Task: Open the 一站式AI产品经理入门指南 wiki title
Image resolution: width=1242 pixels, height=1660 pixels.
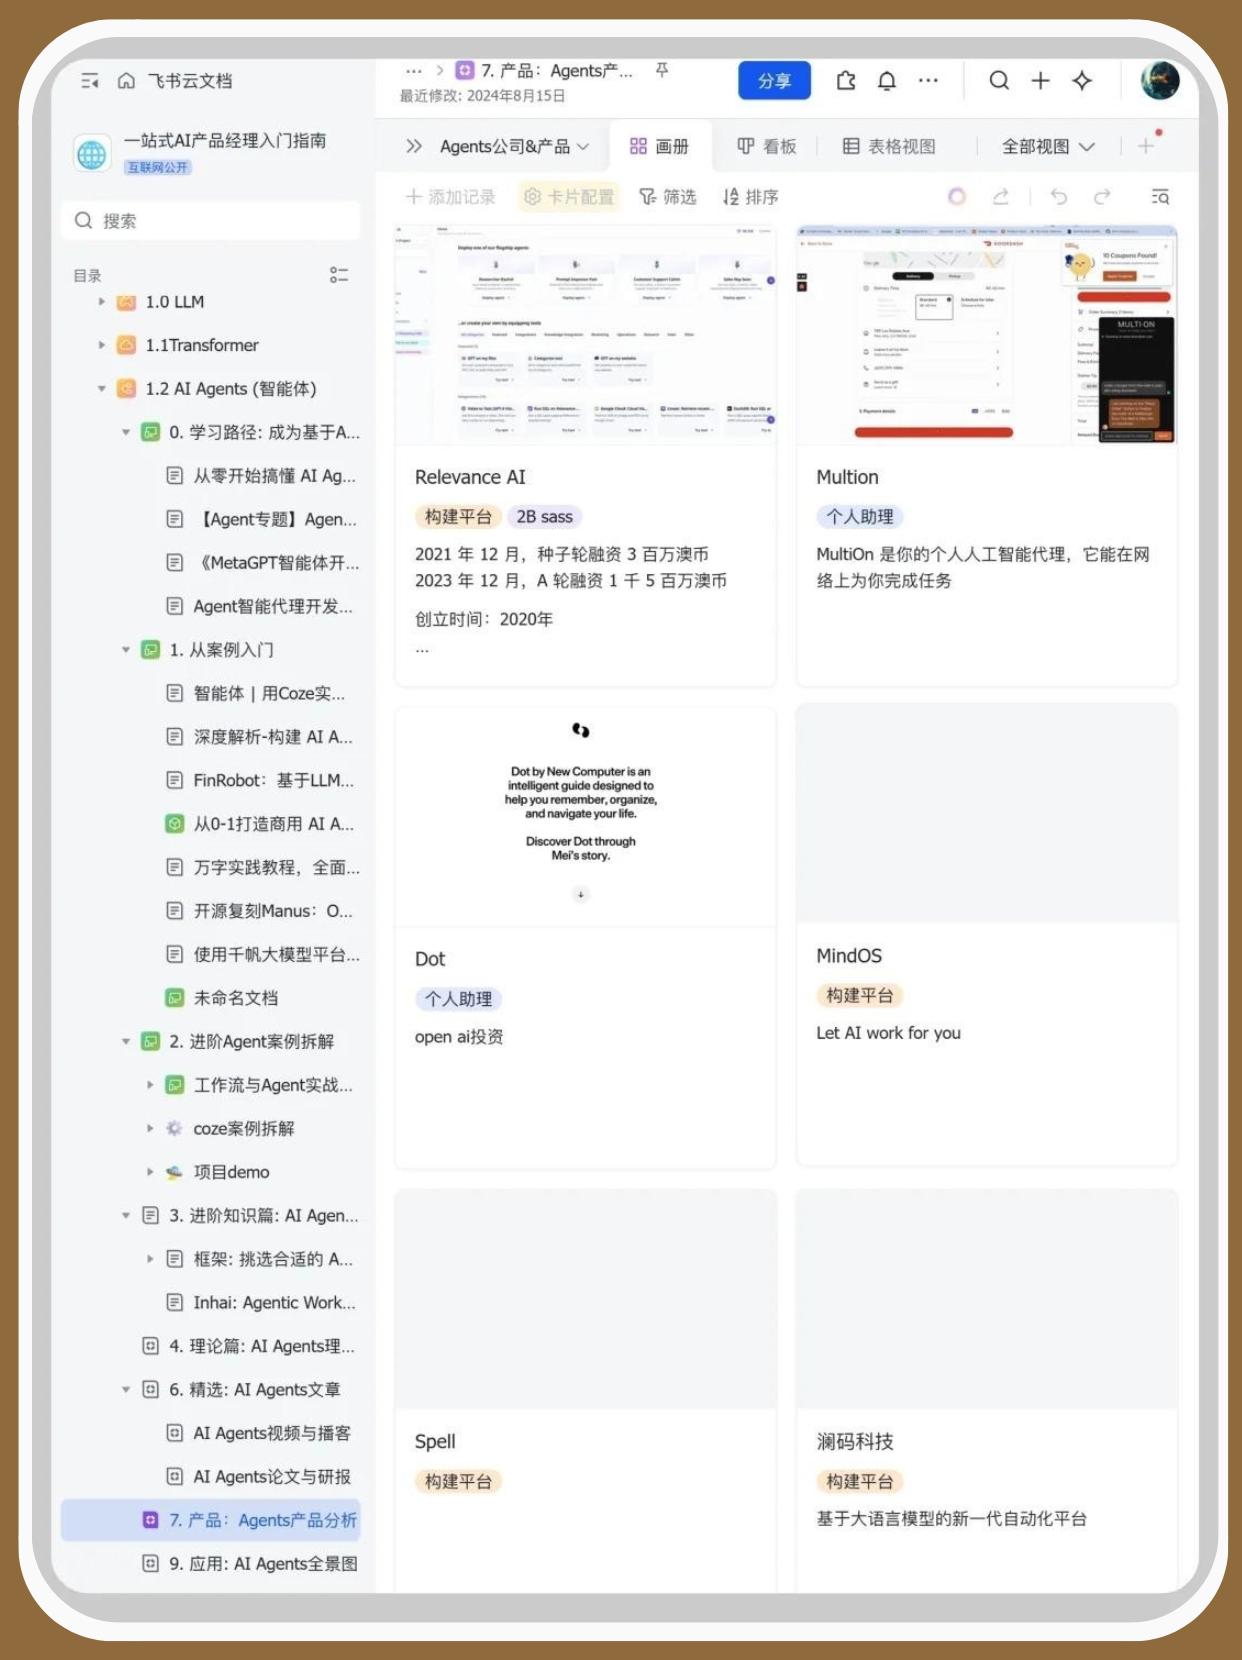Action: (x=225, y=141)
